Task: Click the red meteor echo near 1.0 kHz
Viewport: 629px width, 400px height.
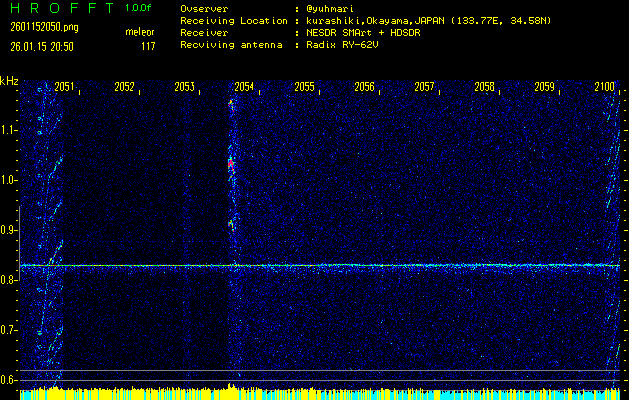Action: coord(231,165)
